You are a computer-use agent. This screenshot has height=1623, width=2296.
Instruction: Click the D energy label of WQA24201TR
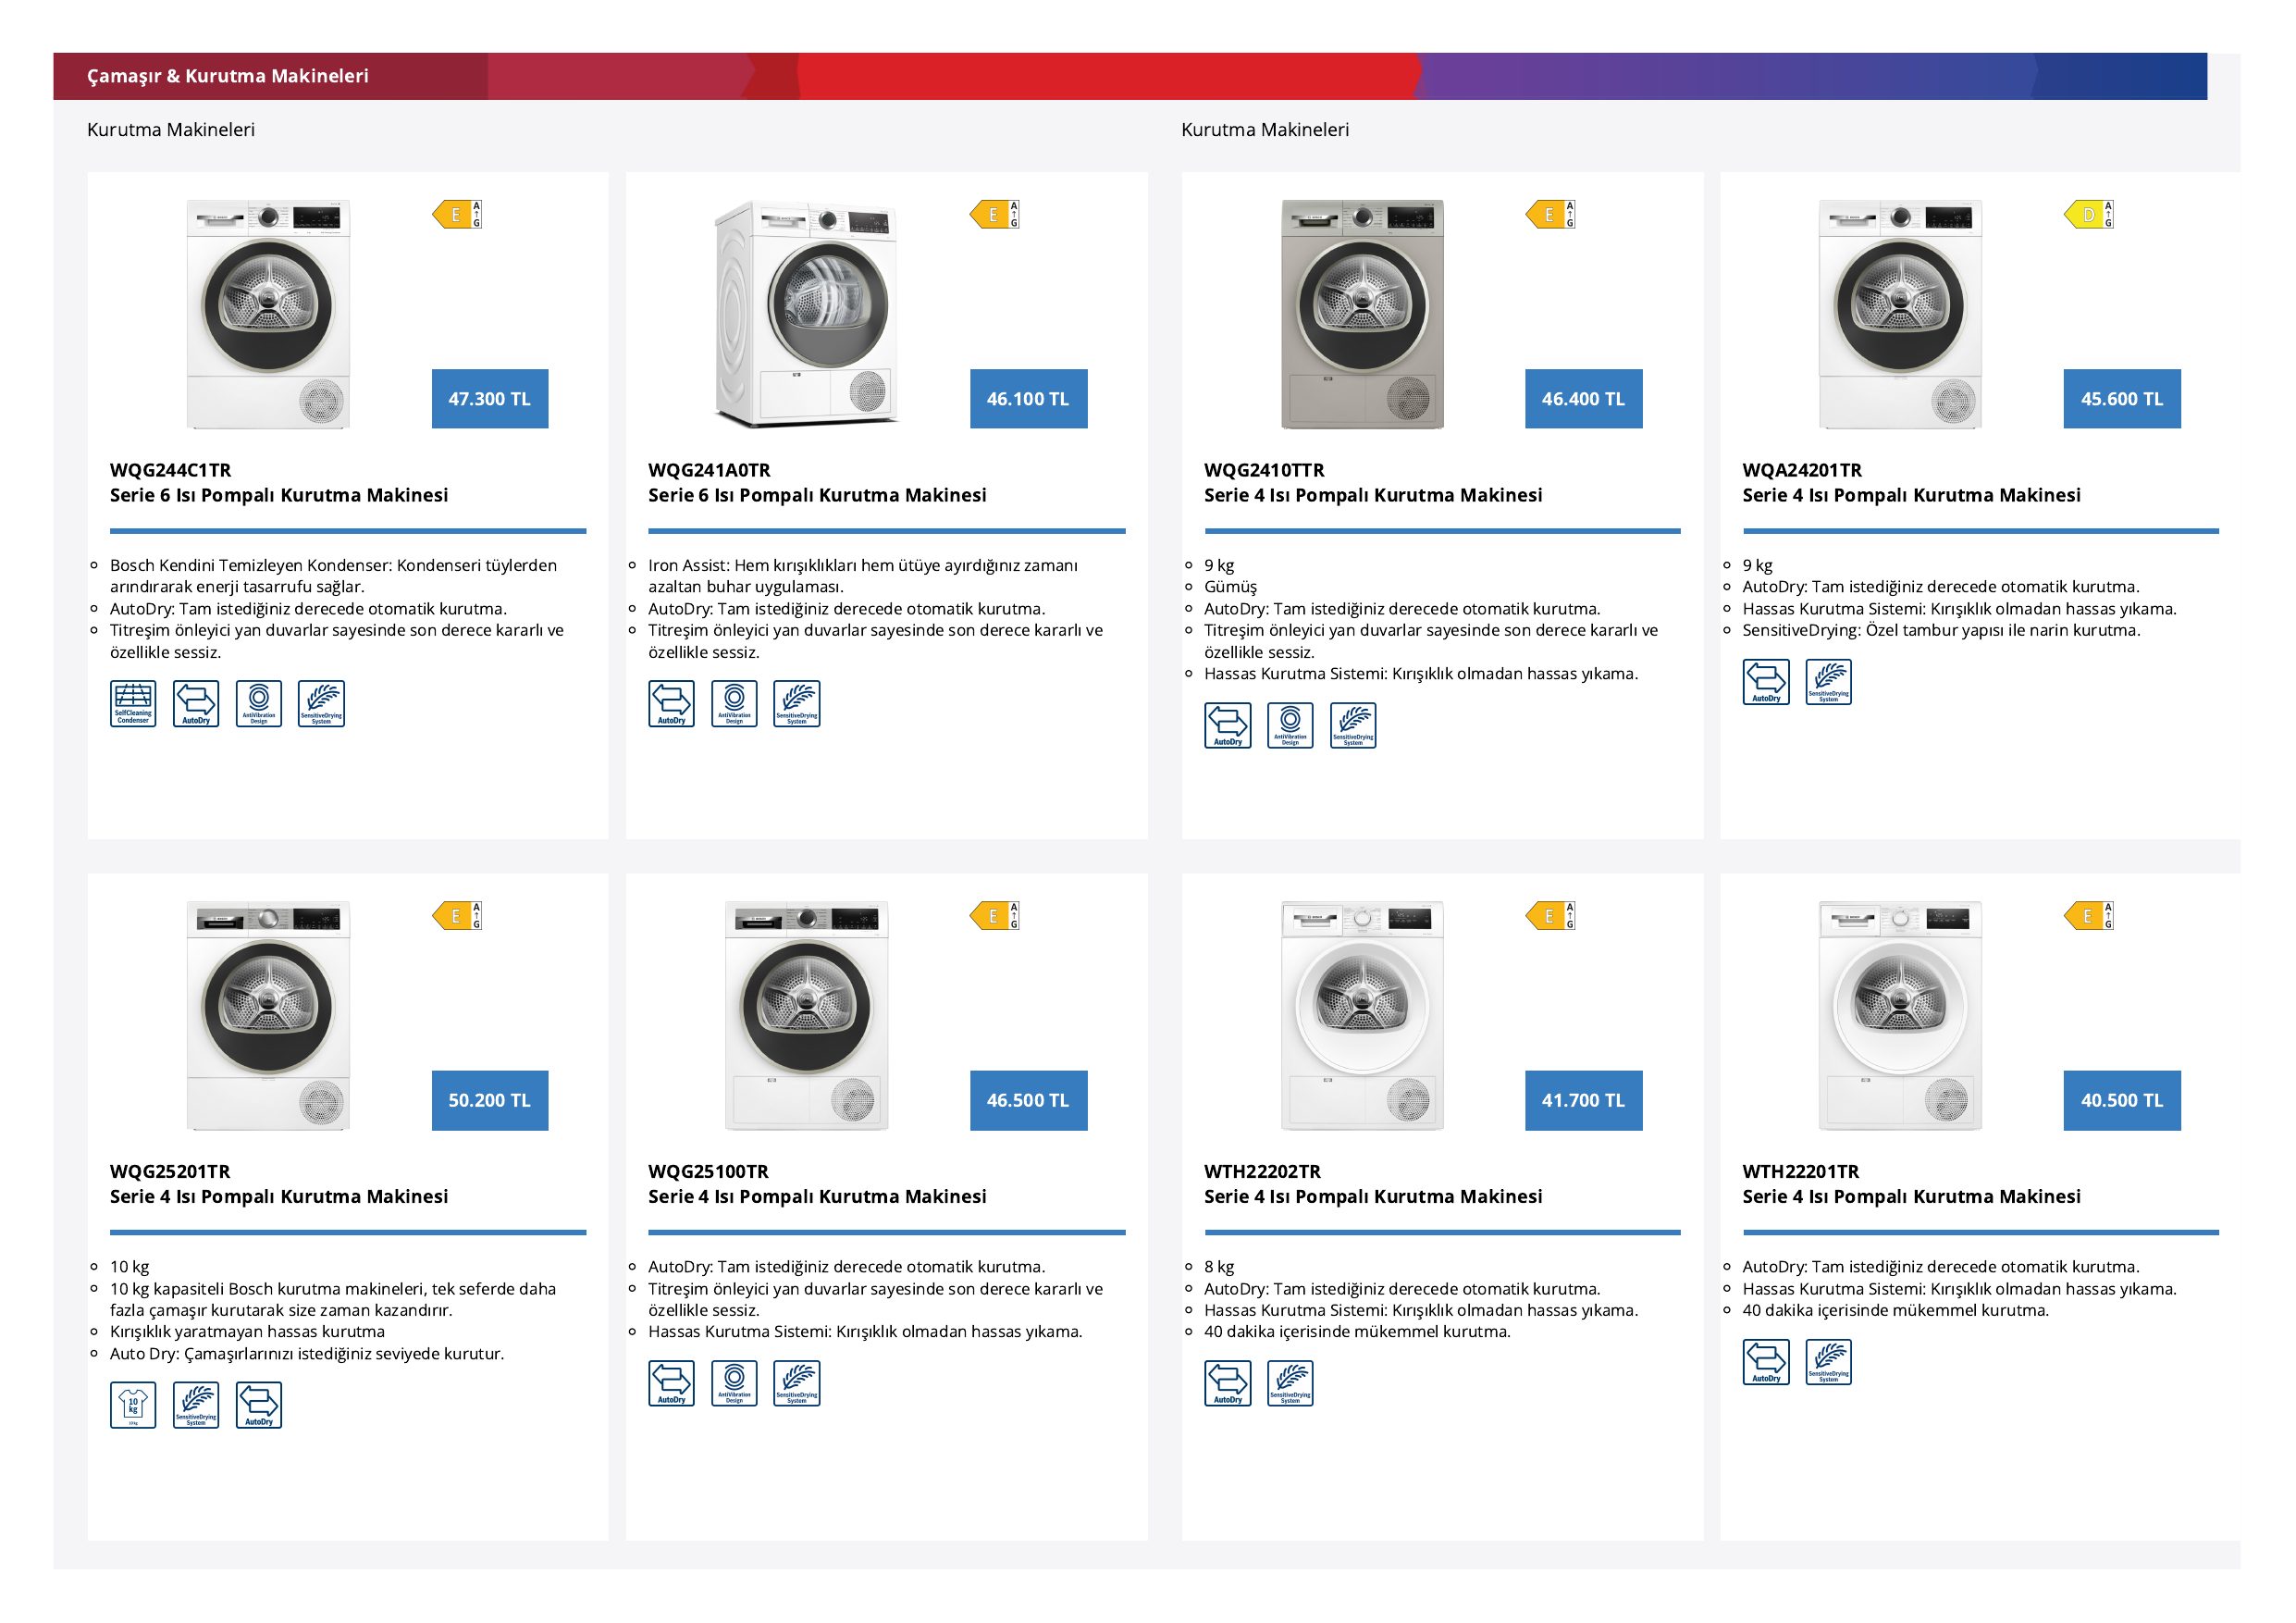coord(2089,214)
